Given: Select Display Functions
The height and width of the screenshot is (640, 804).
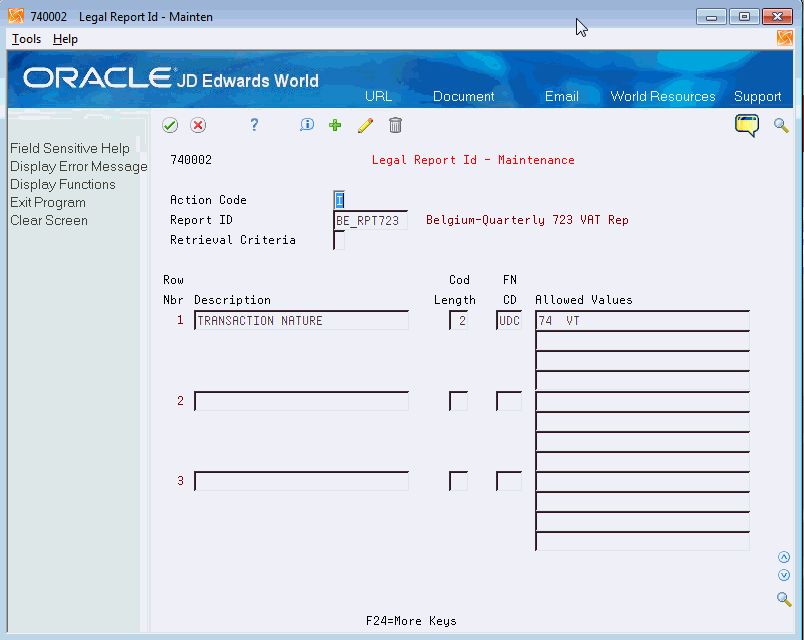Looking at the screenshot, I should pos(63,185).
